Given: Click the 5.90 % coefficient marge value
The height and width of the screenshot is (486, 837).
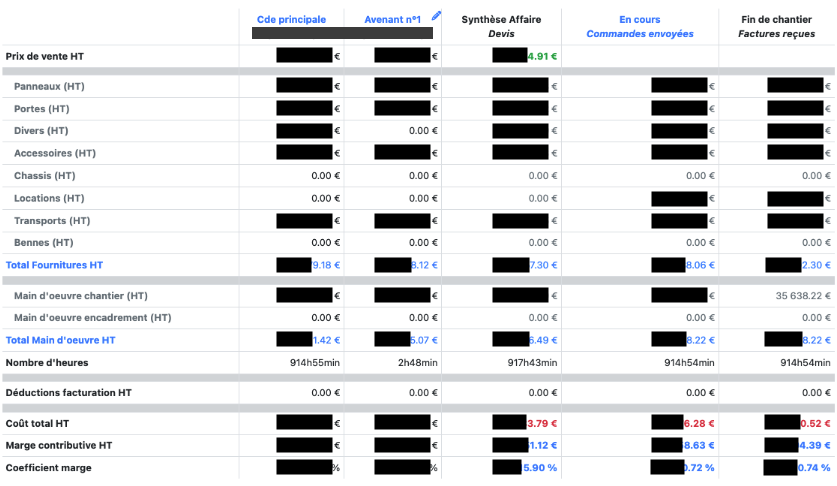Looking at the screenshot, I should [540, 468].
